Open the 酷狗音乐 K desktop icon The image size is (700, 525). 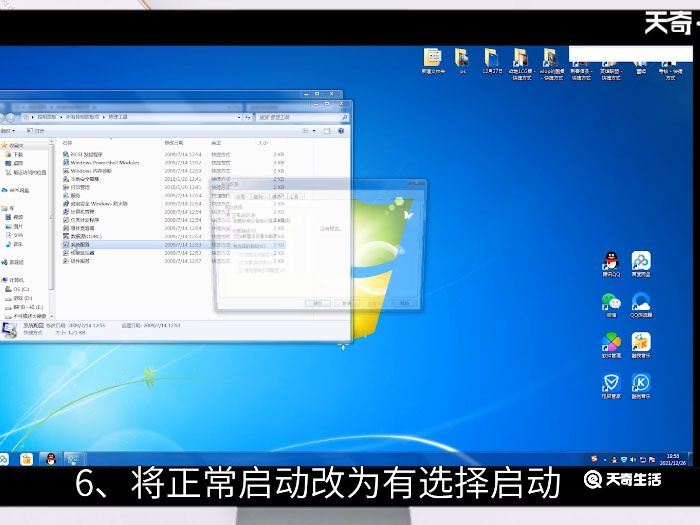pos(641,386)
